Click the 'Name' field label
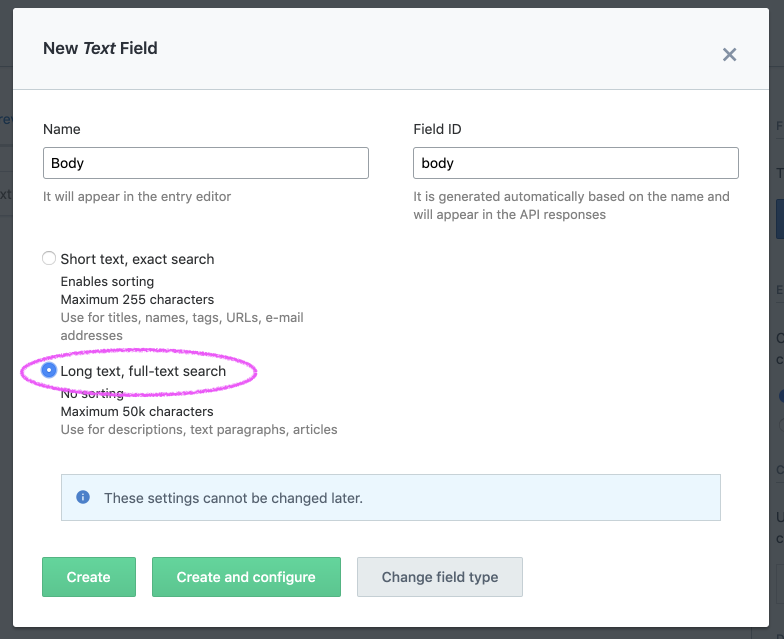This screenshot has height=639, width=784. (62, 129)
